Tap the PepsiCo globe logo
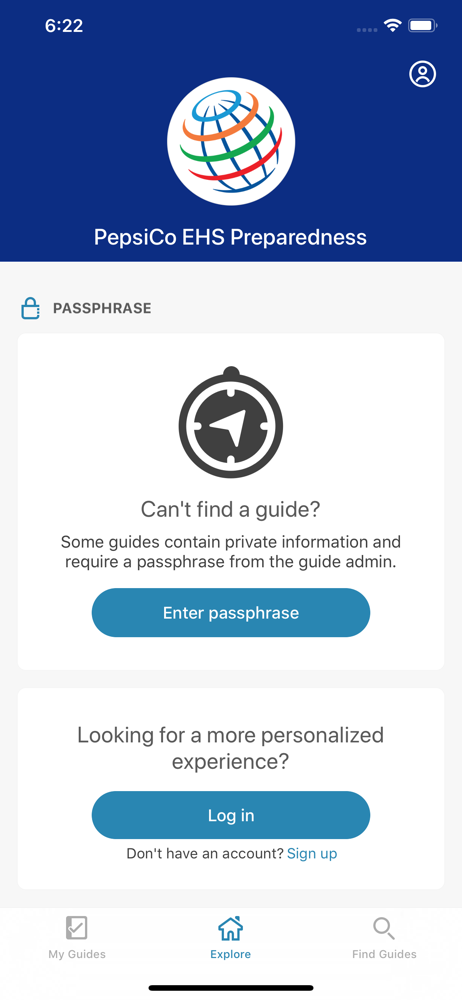462x1000 pixels. coord(231,142)
